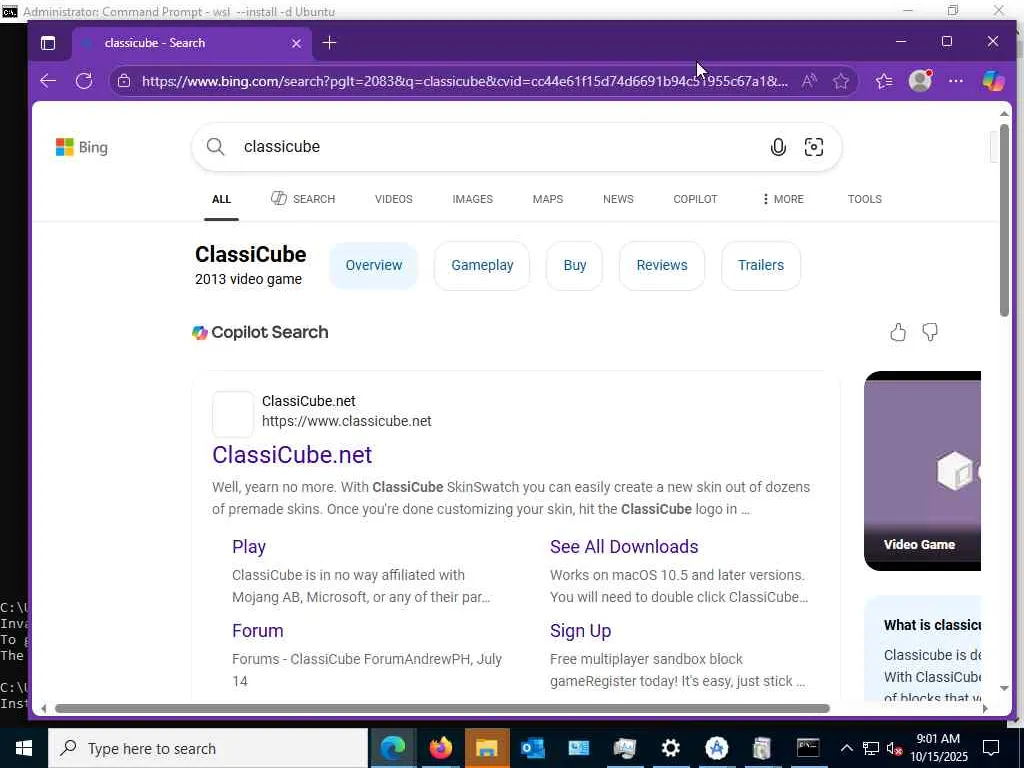Click the magnifier search icon in Bing box
This screenshot has width=1024, height=768.
(x=216, y=147)
